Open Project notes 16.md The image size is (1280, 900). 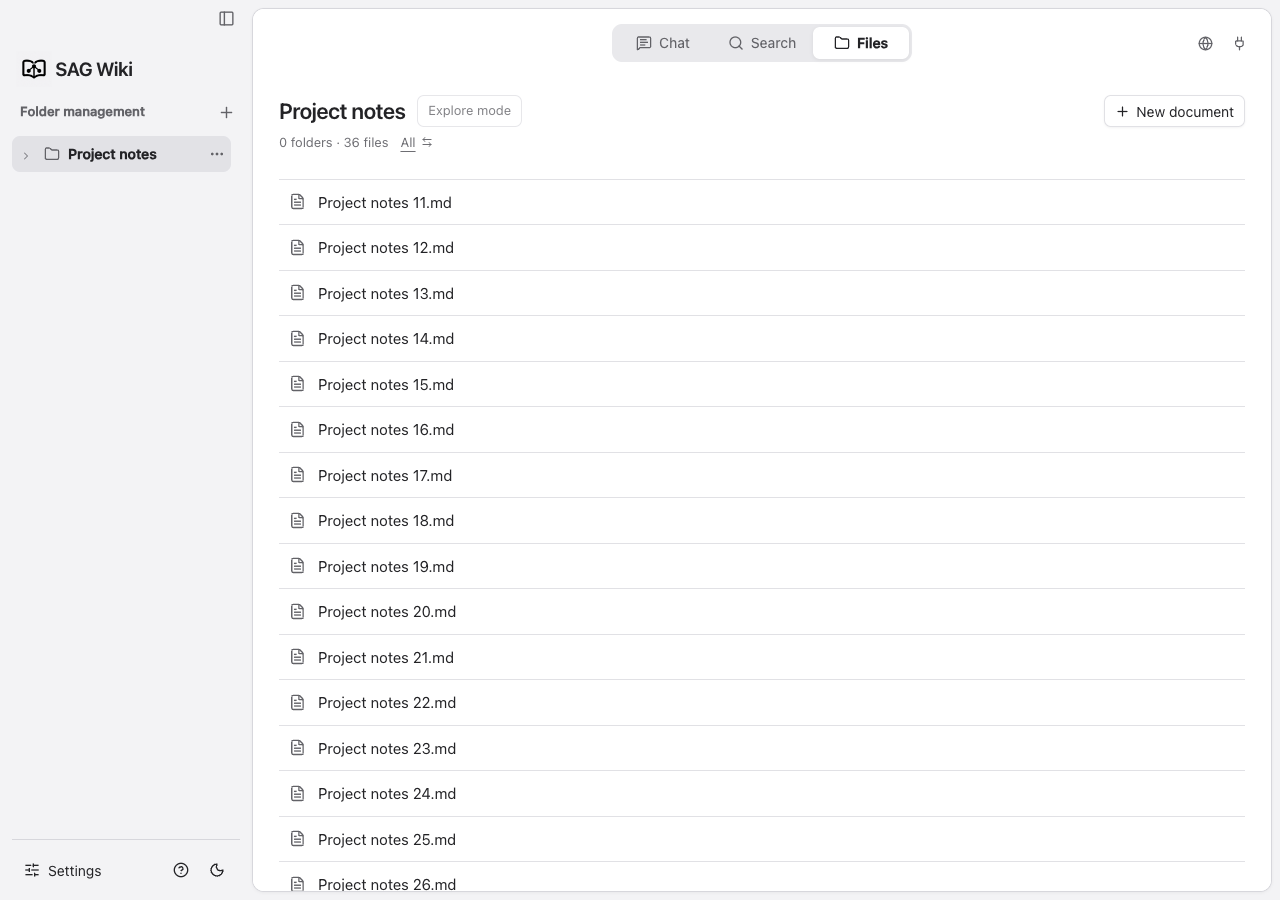[761, 429]
